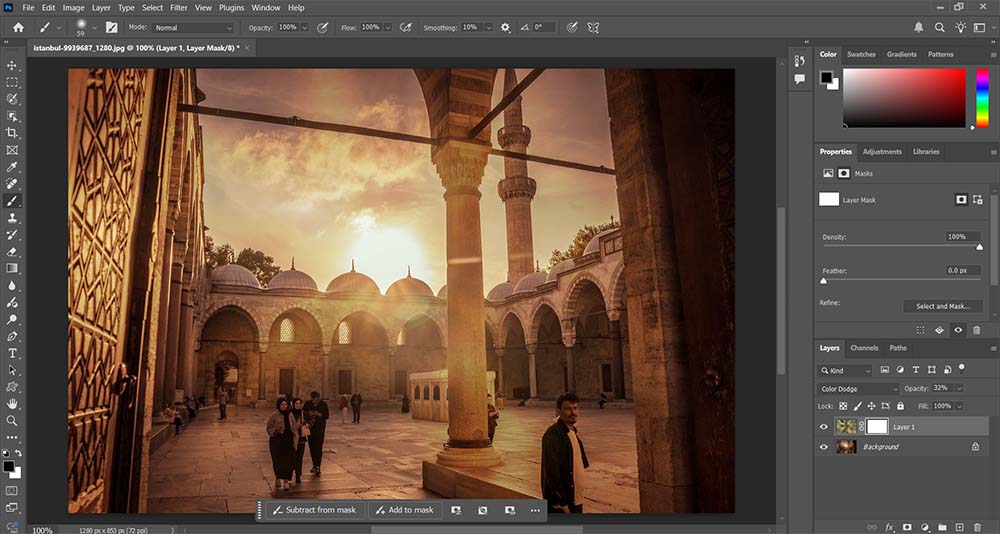This screenshot has height=534, width=1000.
Task: Toggle lock all for layer
Action: (900, 406)
